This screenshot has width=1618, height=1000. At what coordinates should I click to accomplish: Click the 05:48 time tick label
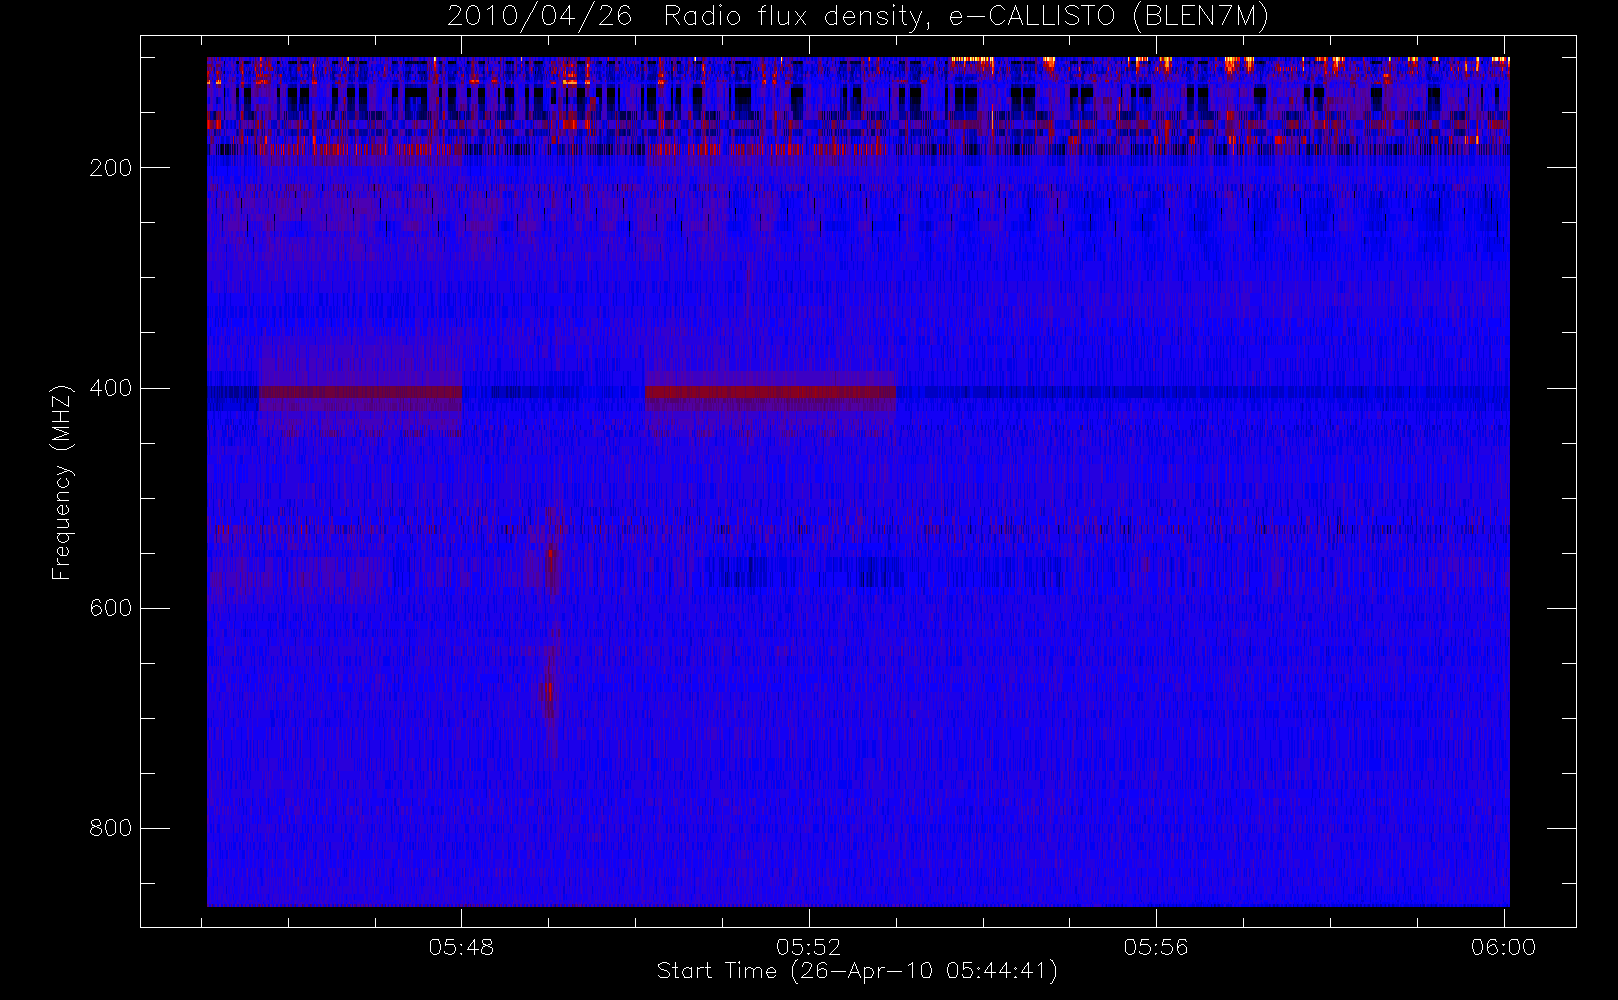[461, 947]
